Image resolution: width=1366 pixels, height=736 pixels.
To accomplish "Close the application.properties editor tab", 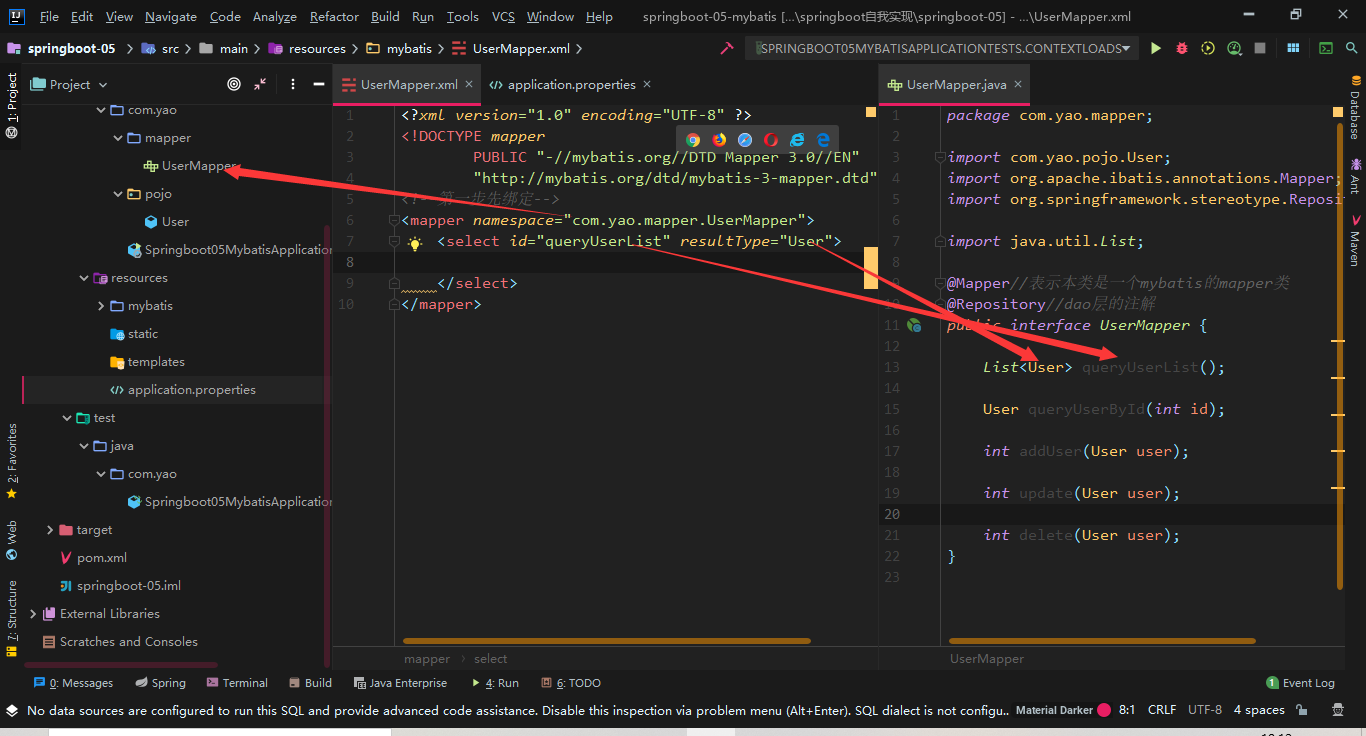I will (647, 85).
